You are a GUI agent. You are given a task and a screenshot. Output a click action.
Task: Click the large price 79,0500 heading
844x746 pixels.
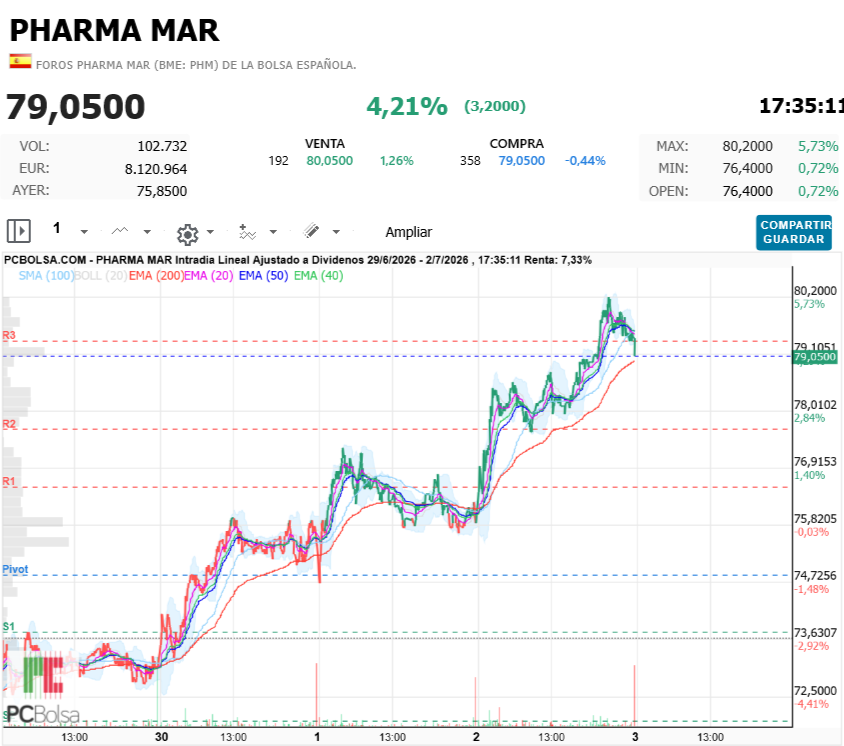[75, 107]
